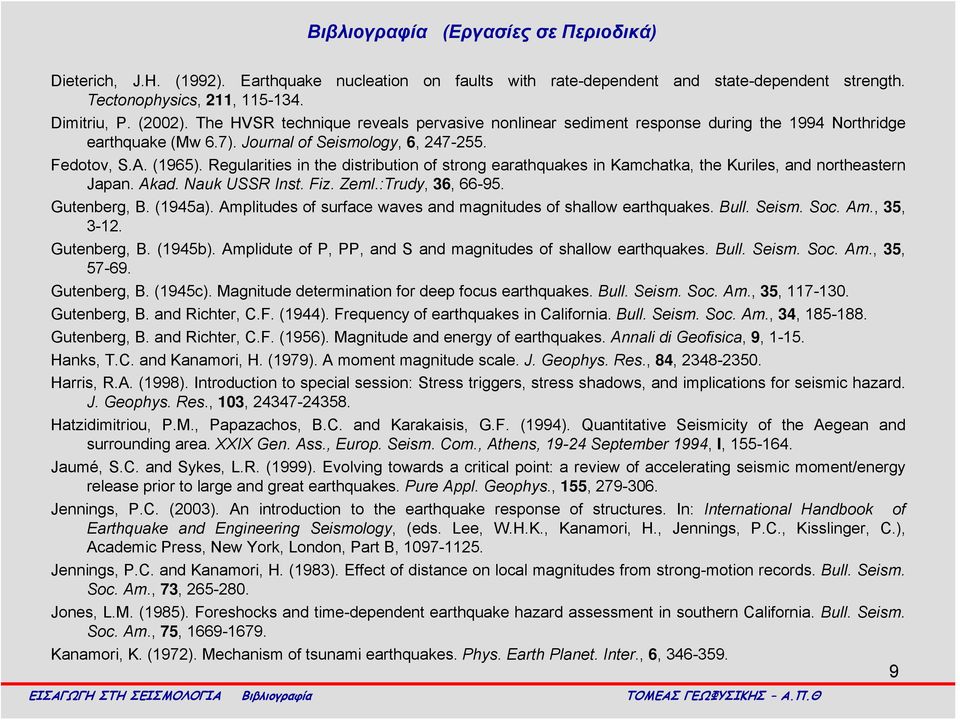Select the Gutenberg, B. (1945b) entry
This screenshot has height=720, width=960.
(478, 258)
